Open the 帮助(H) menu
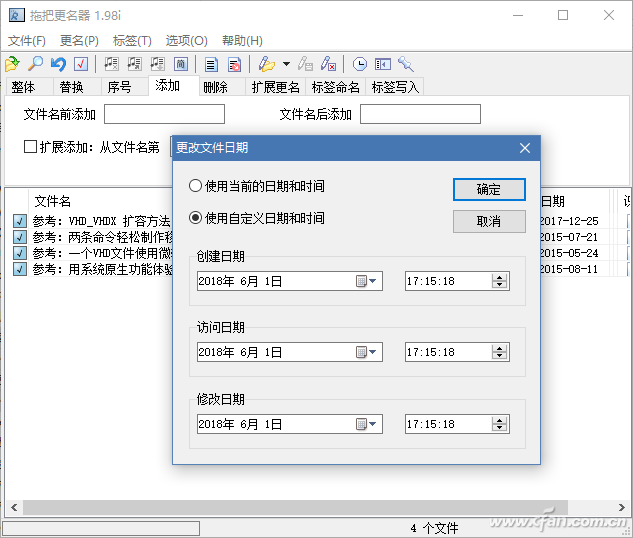The image size is (633, 538). [x=242, y=40]
